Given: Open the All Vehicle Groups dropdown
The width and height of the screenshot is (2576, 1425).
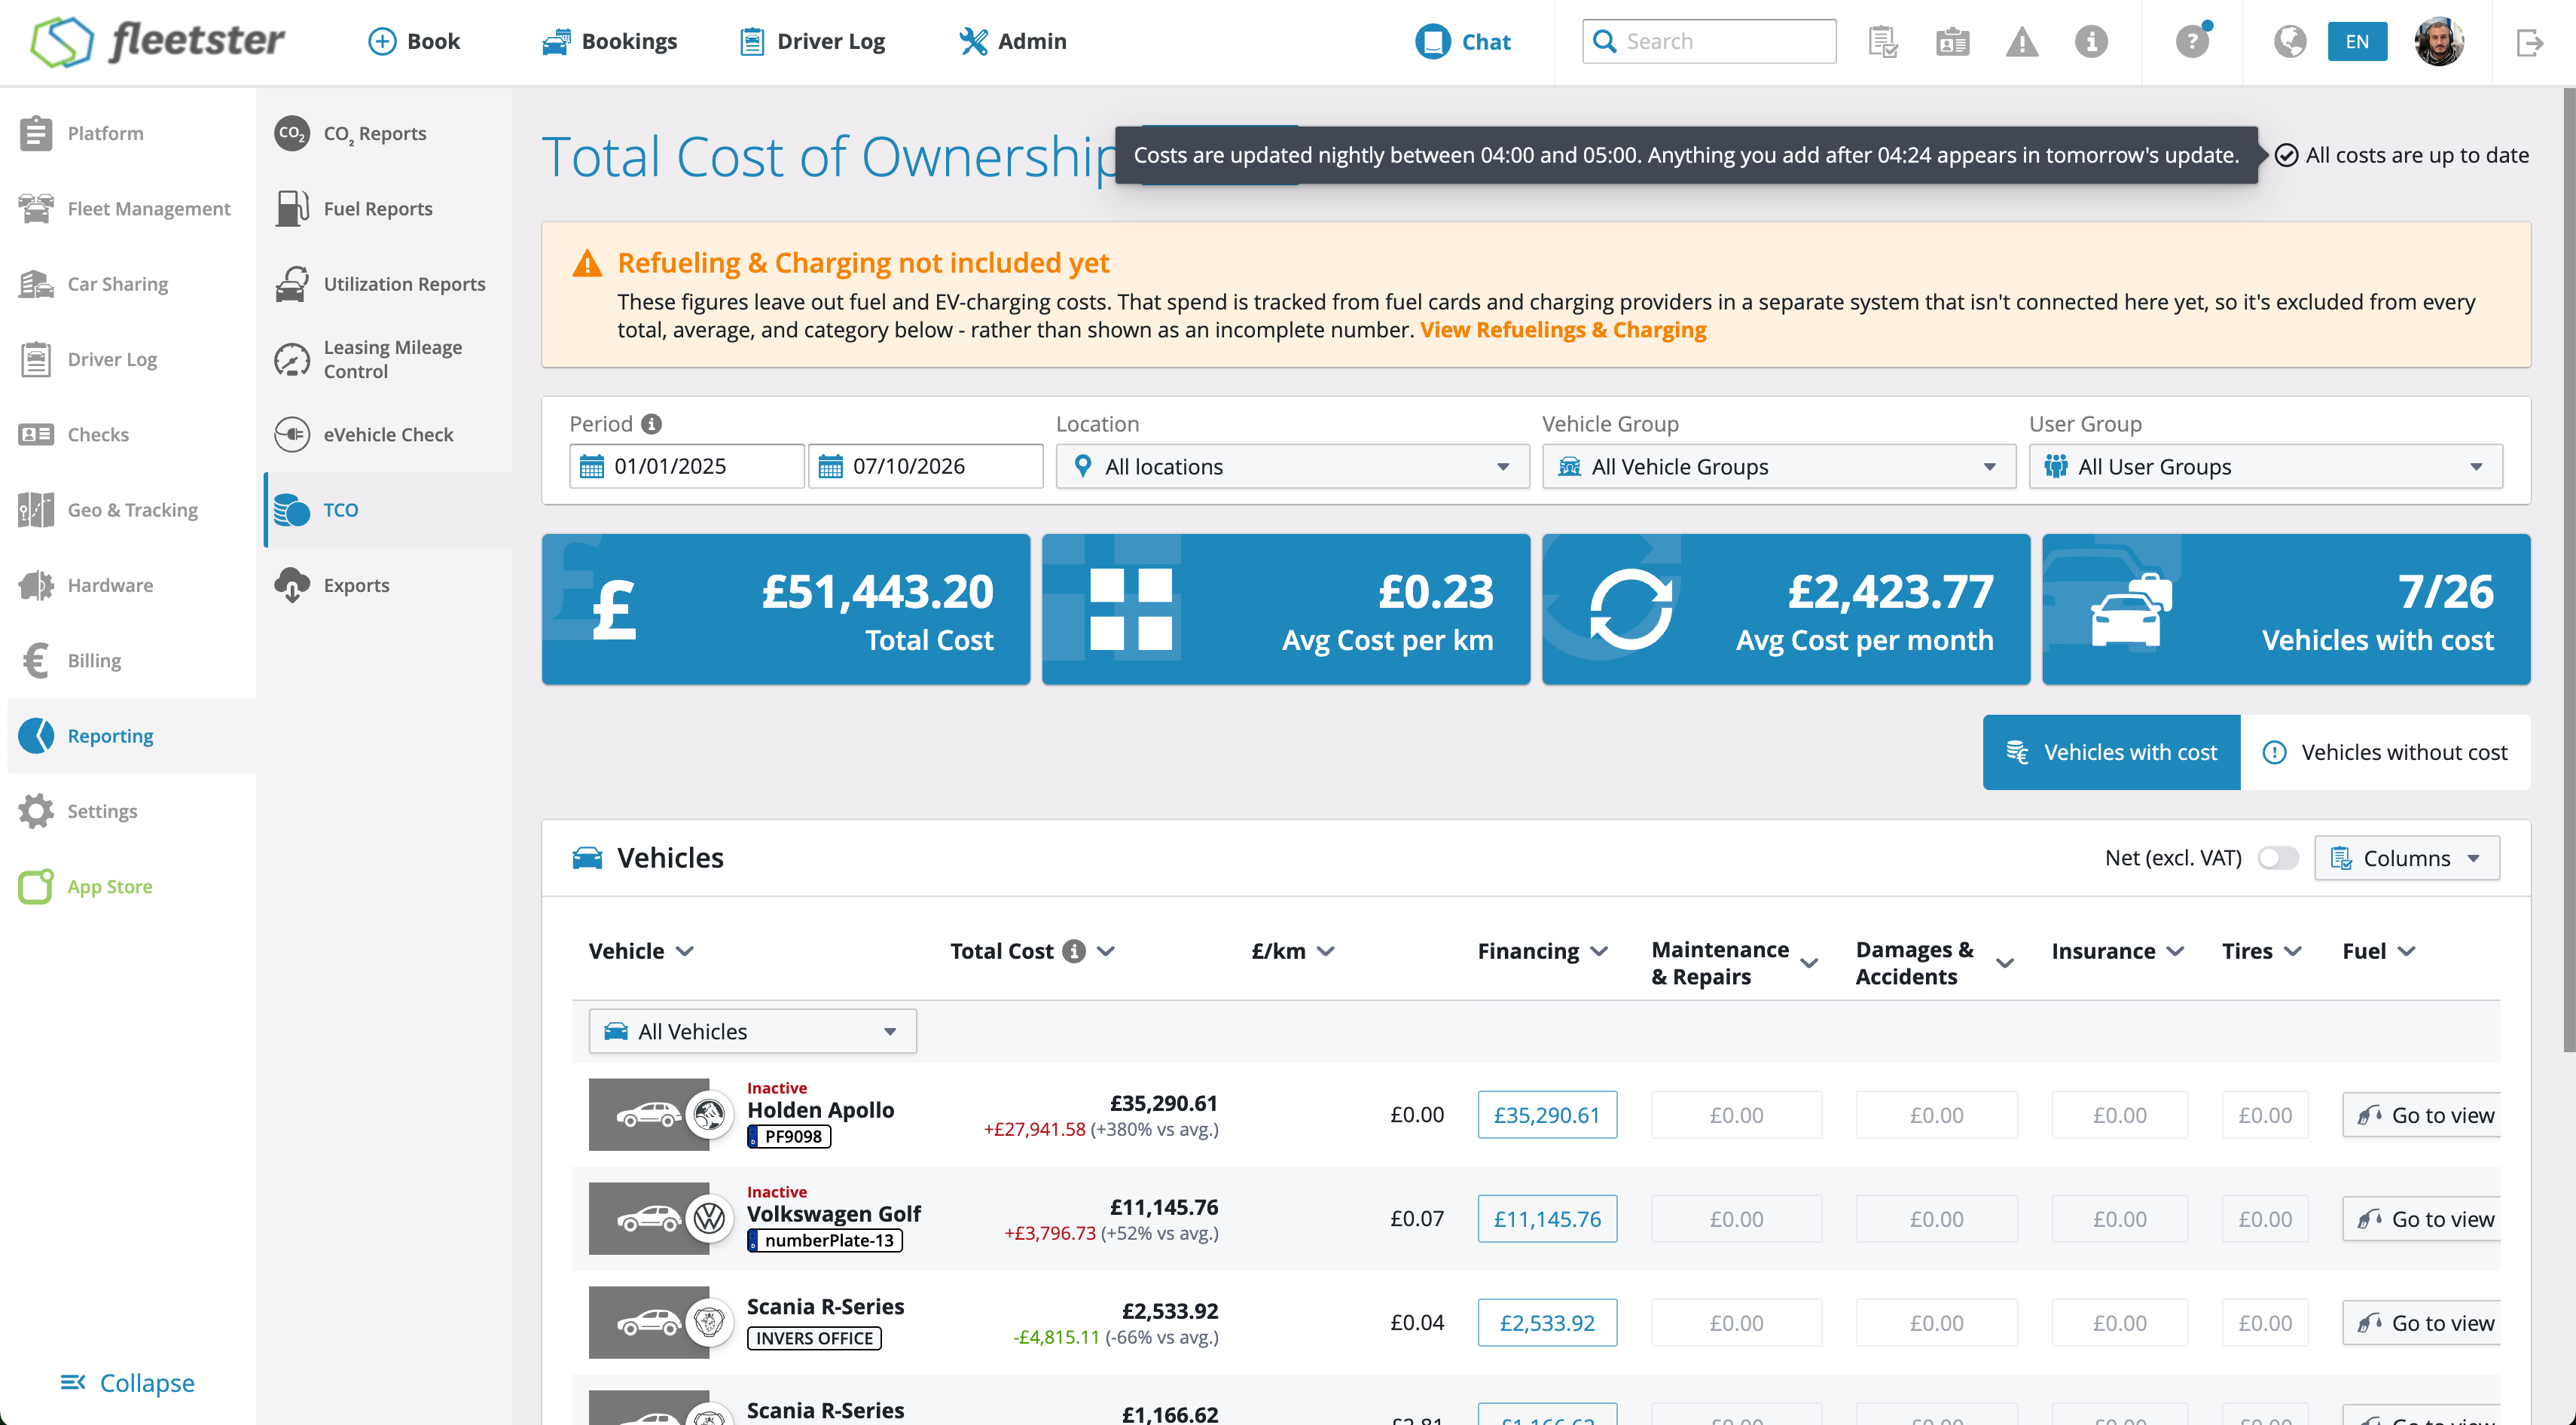Looking at the screenshot, I should click(1778, 467).
